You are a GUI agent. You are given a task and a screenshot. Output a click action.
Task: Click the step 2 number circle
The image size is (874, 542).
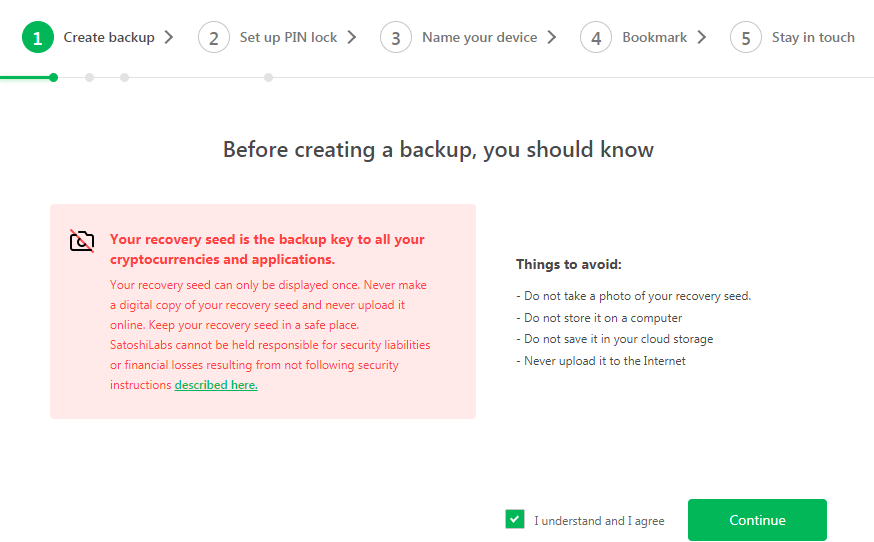tap(214, 38)
